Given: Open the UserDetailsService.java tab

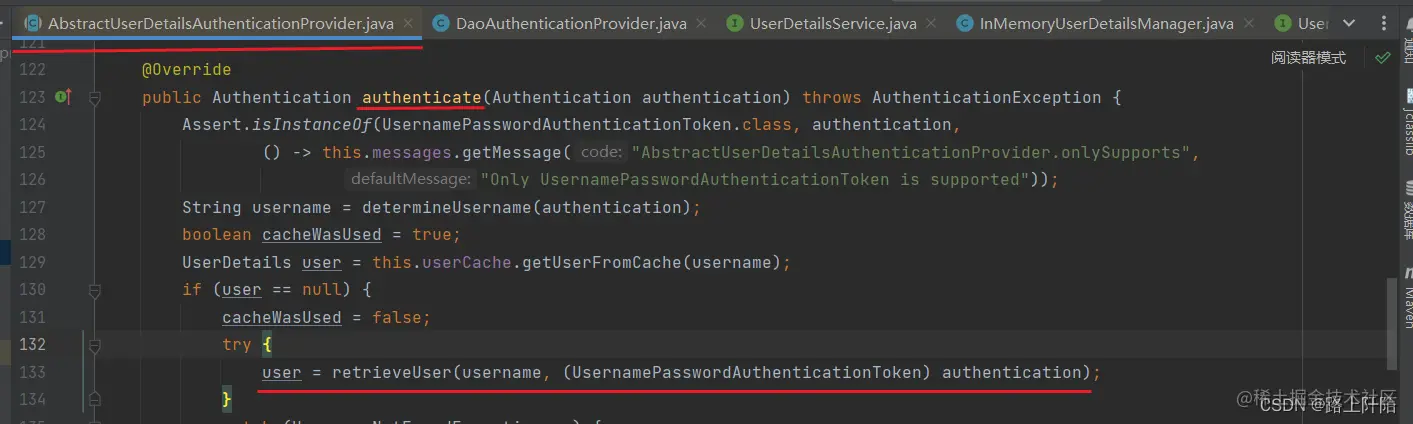Looking at the screenshot, I should tap(833, 23).
